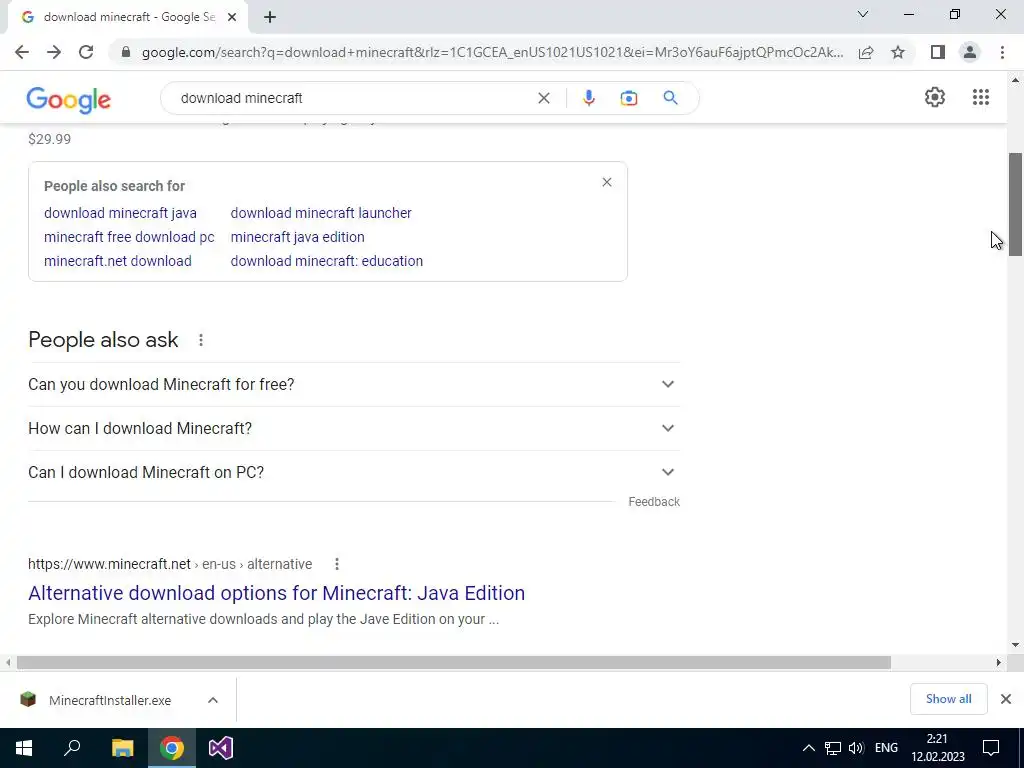Switch ENG input language
Image resolution: width=1024 pixels, height=768 pixels.
point(886,748)
